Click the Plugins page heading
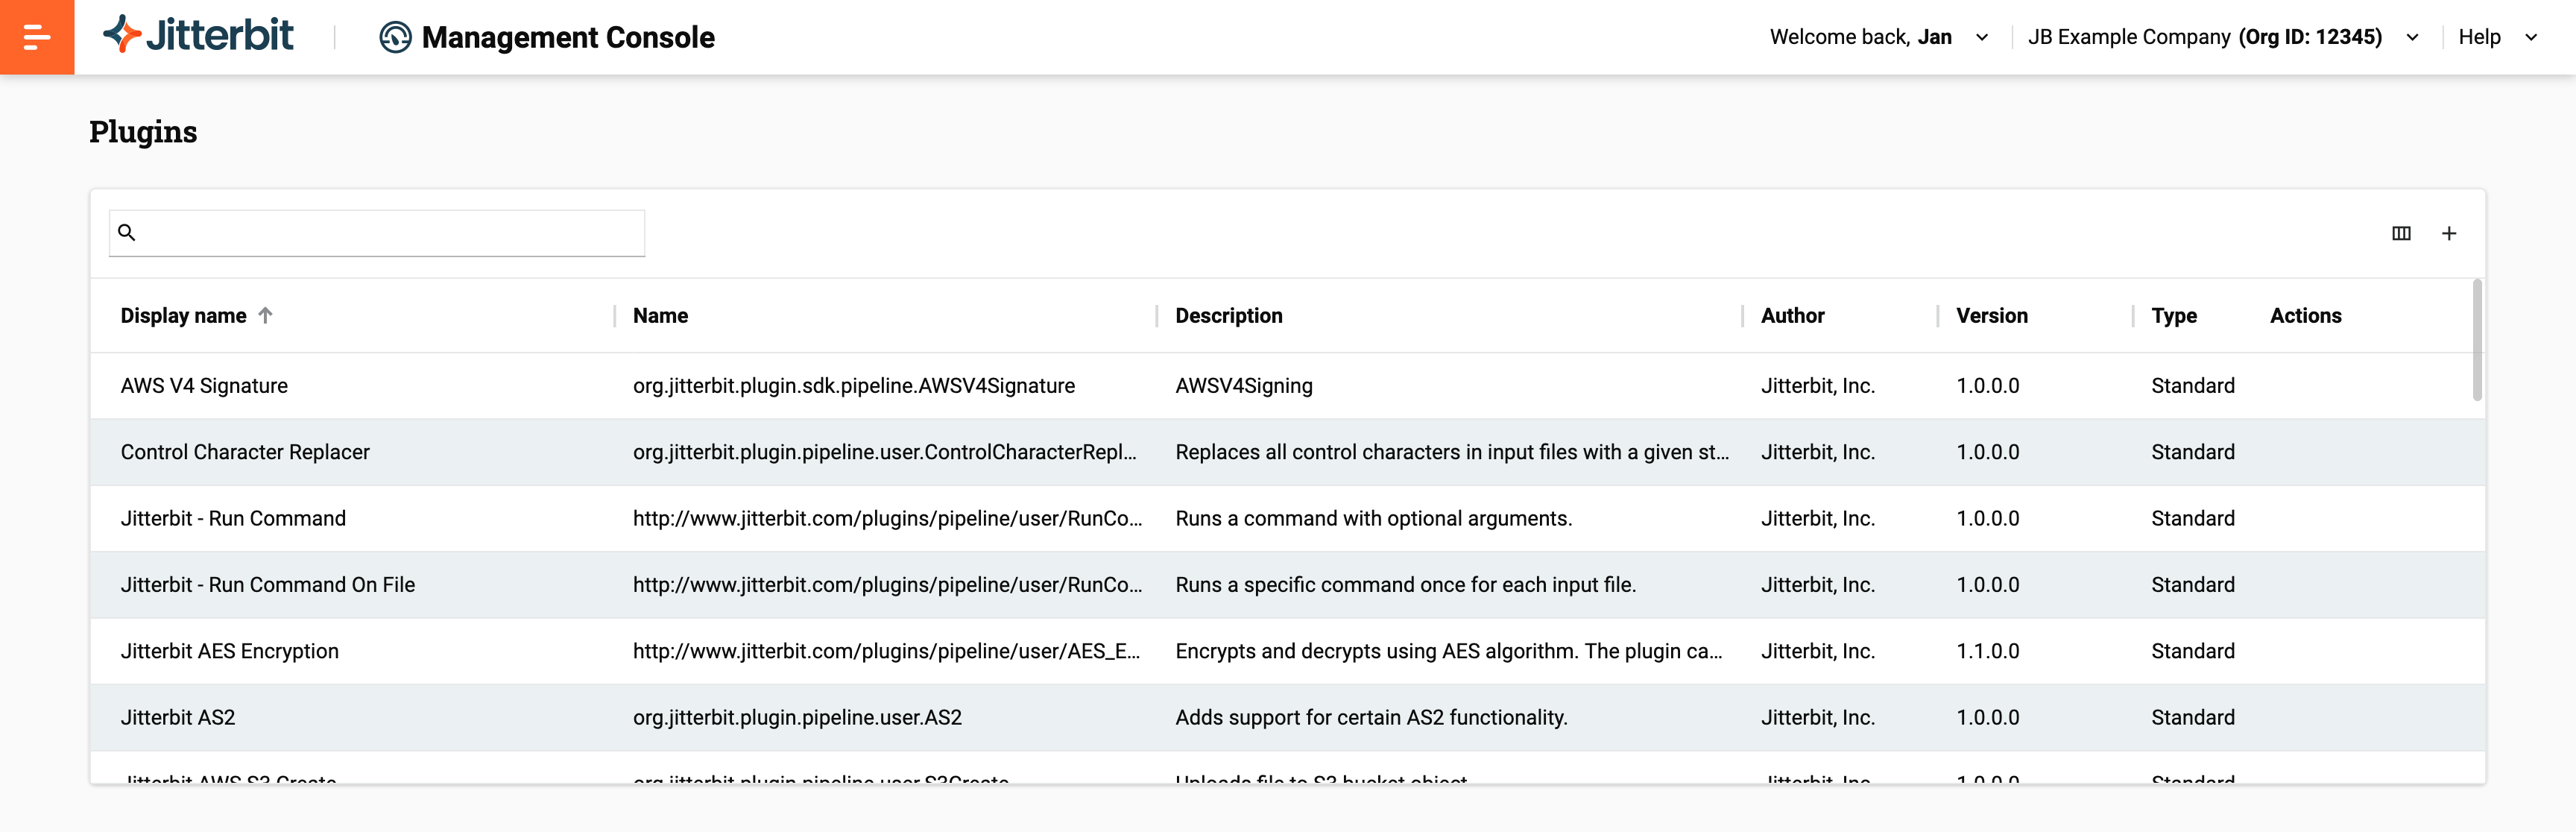The height and width of the screenshot is (832, 2576). [143, 132]
